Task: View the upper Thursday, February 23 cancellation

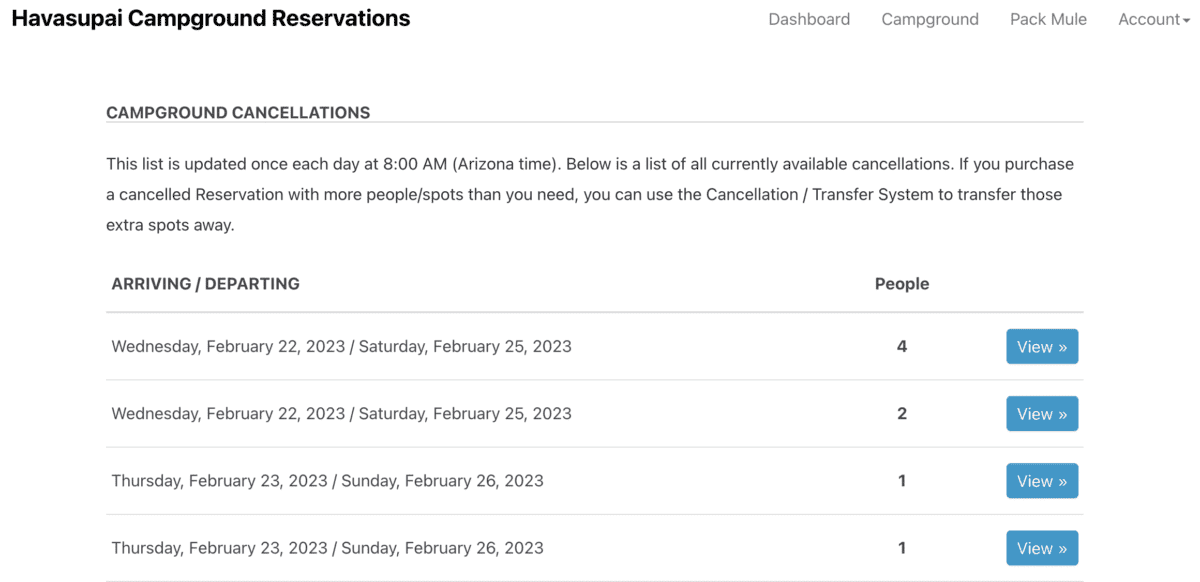Action: click(1042, 481)
